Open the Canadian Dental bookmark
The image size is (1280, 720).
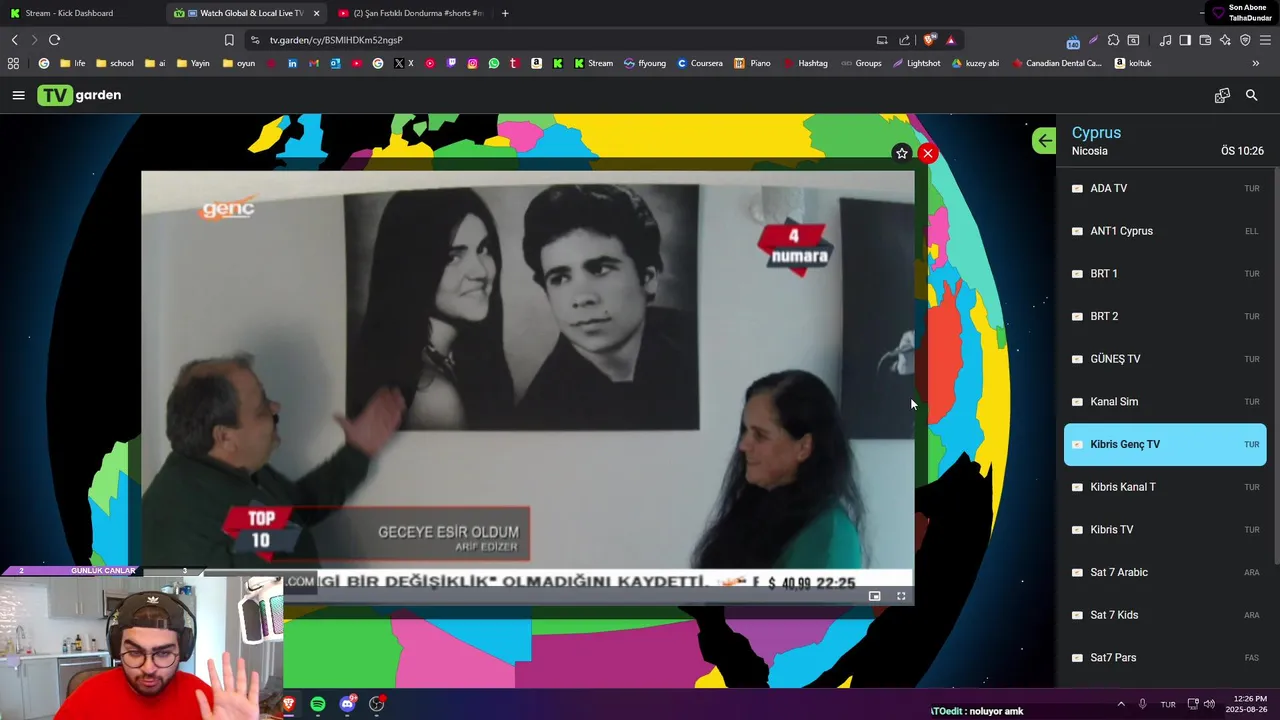[x=1057, y=63]
